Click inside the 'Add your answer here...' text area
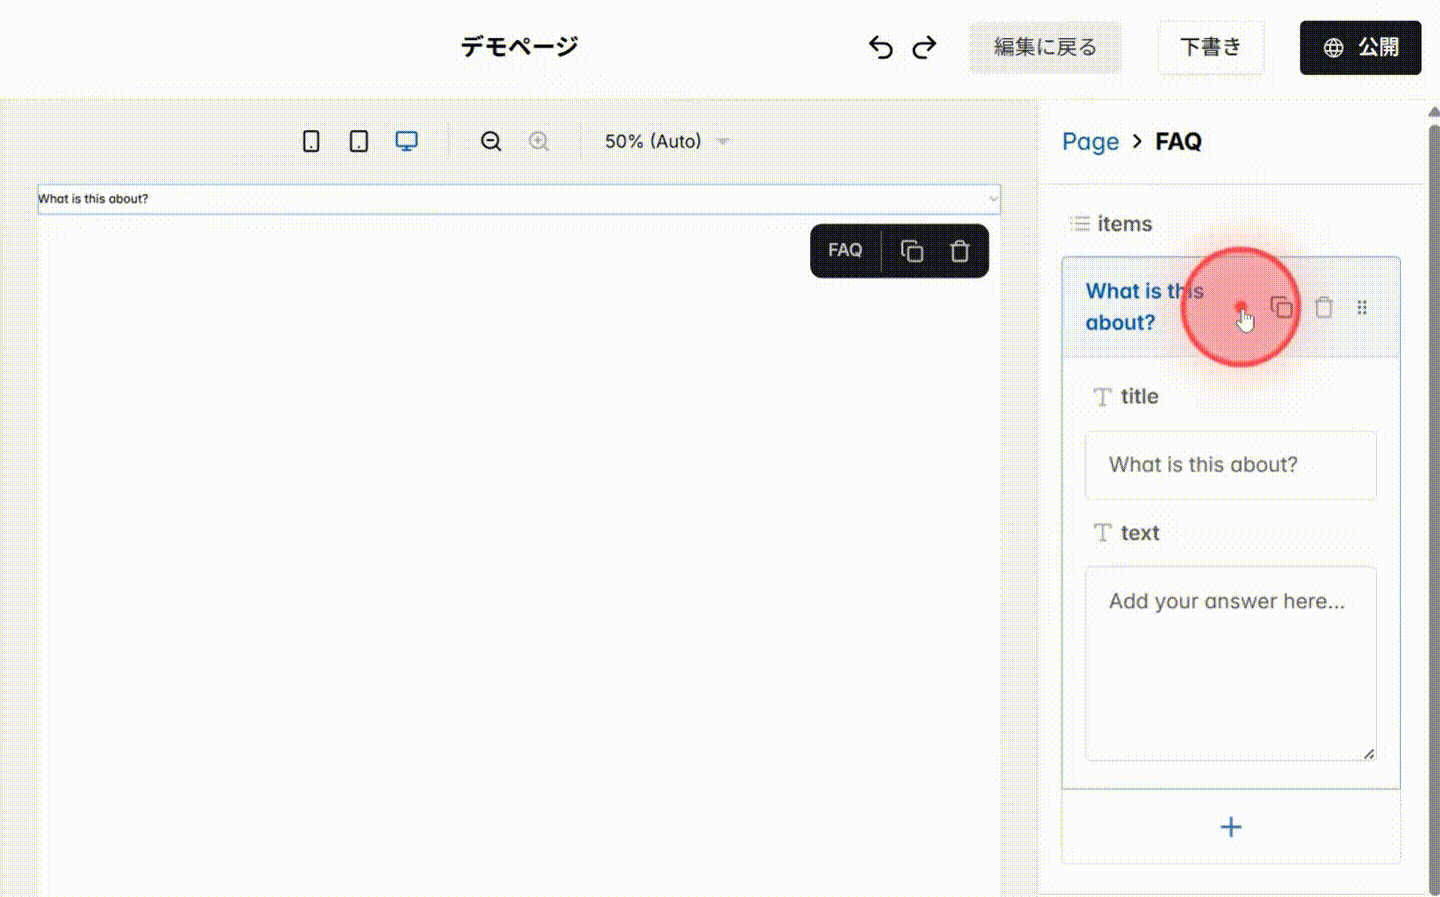Image resolution: width=1440 pixels, height=897 pixels. point(1231,660)
